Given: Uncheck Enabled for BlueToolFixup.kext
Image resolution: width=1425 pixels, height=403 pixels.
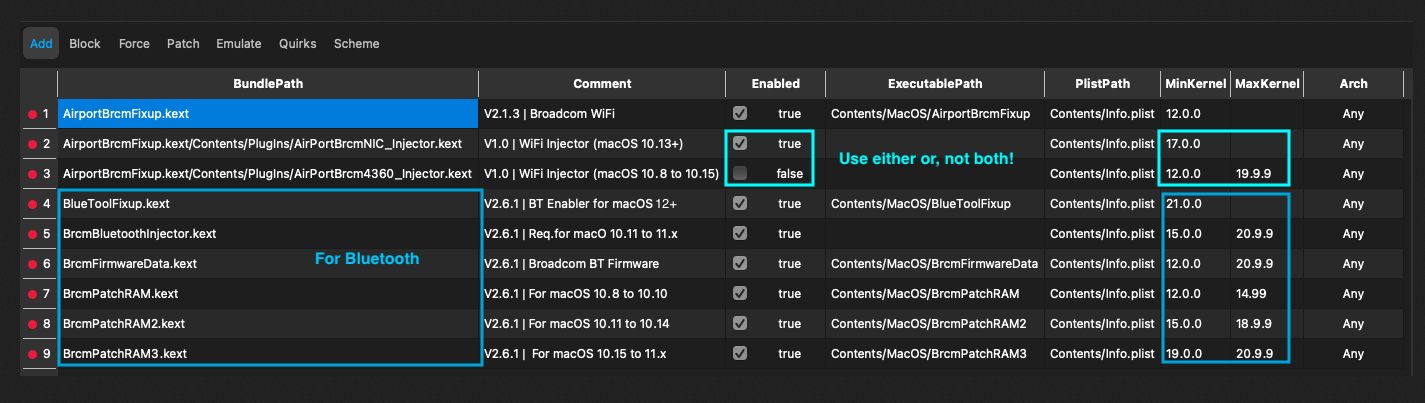Looking at the screenshot, I should 740,204.
